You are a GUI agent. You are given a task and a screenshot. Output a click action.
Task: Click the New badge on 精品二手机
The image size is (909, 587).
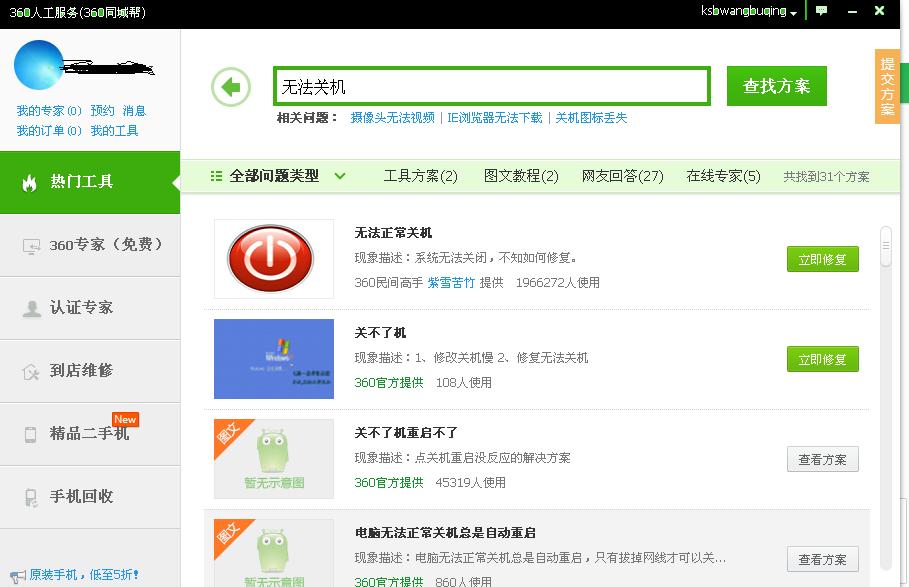(x=125, y=419)
